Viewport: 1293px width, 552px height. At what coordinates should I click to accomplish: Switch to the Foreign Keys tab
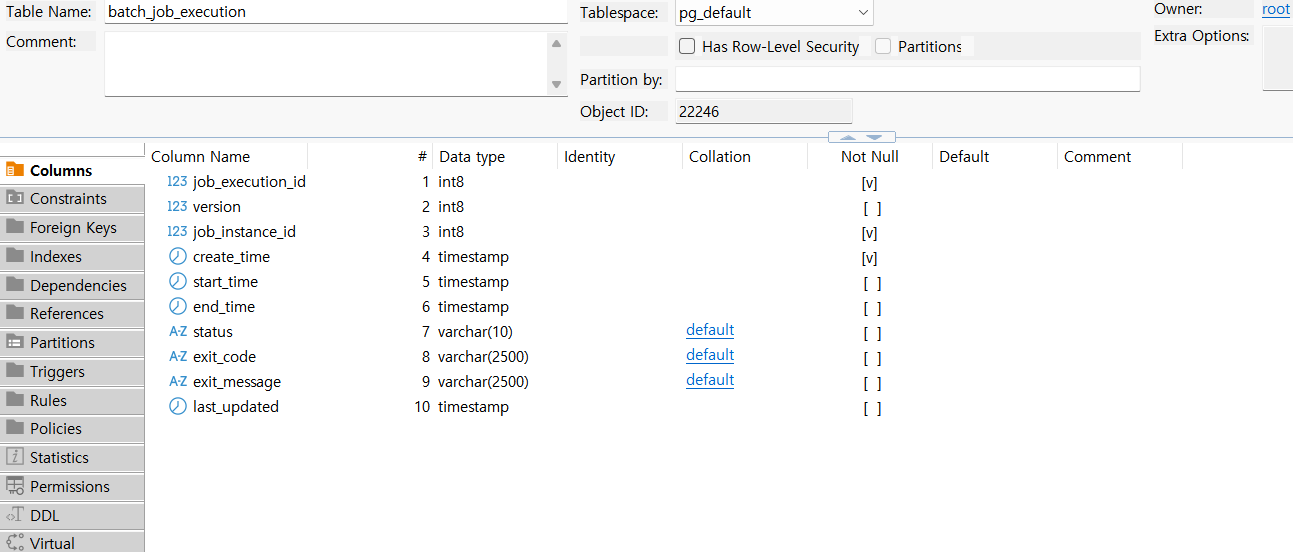[x=72, y=227]
